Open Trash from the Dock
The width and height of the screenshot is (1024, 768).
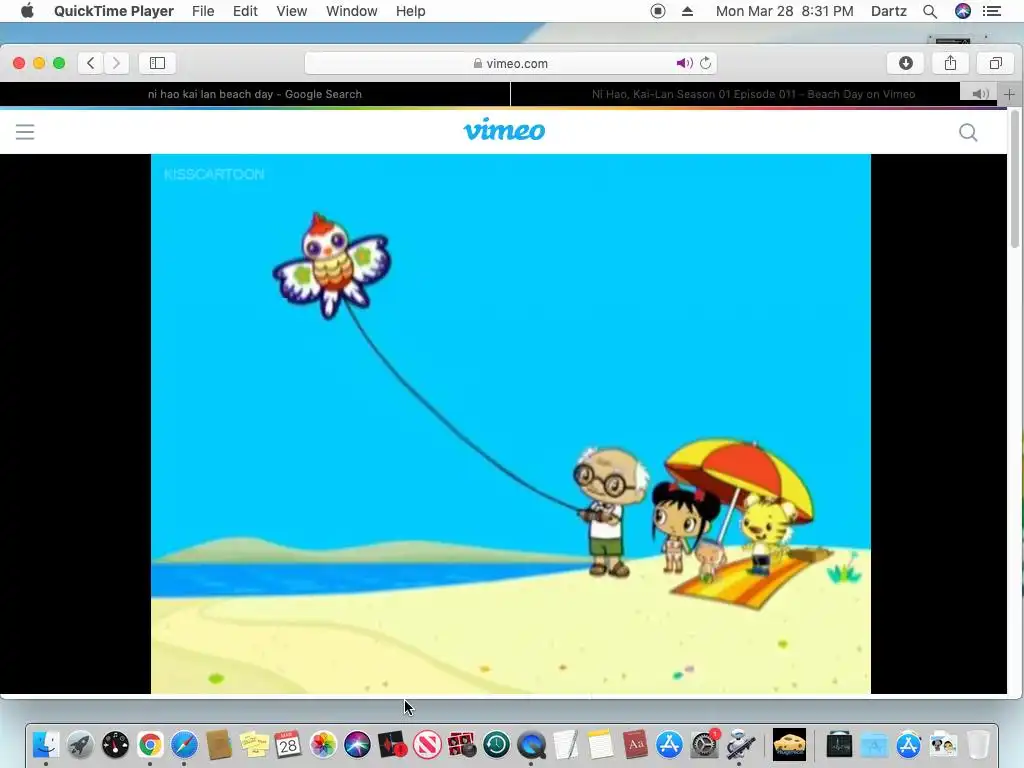coord(978,744)
